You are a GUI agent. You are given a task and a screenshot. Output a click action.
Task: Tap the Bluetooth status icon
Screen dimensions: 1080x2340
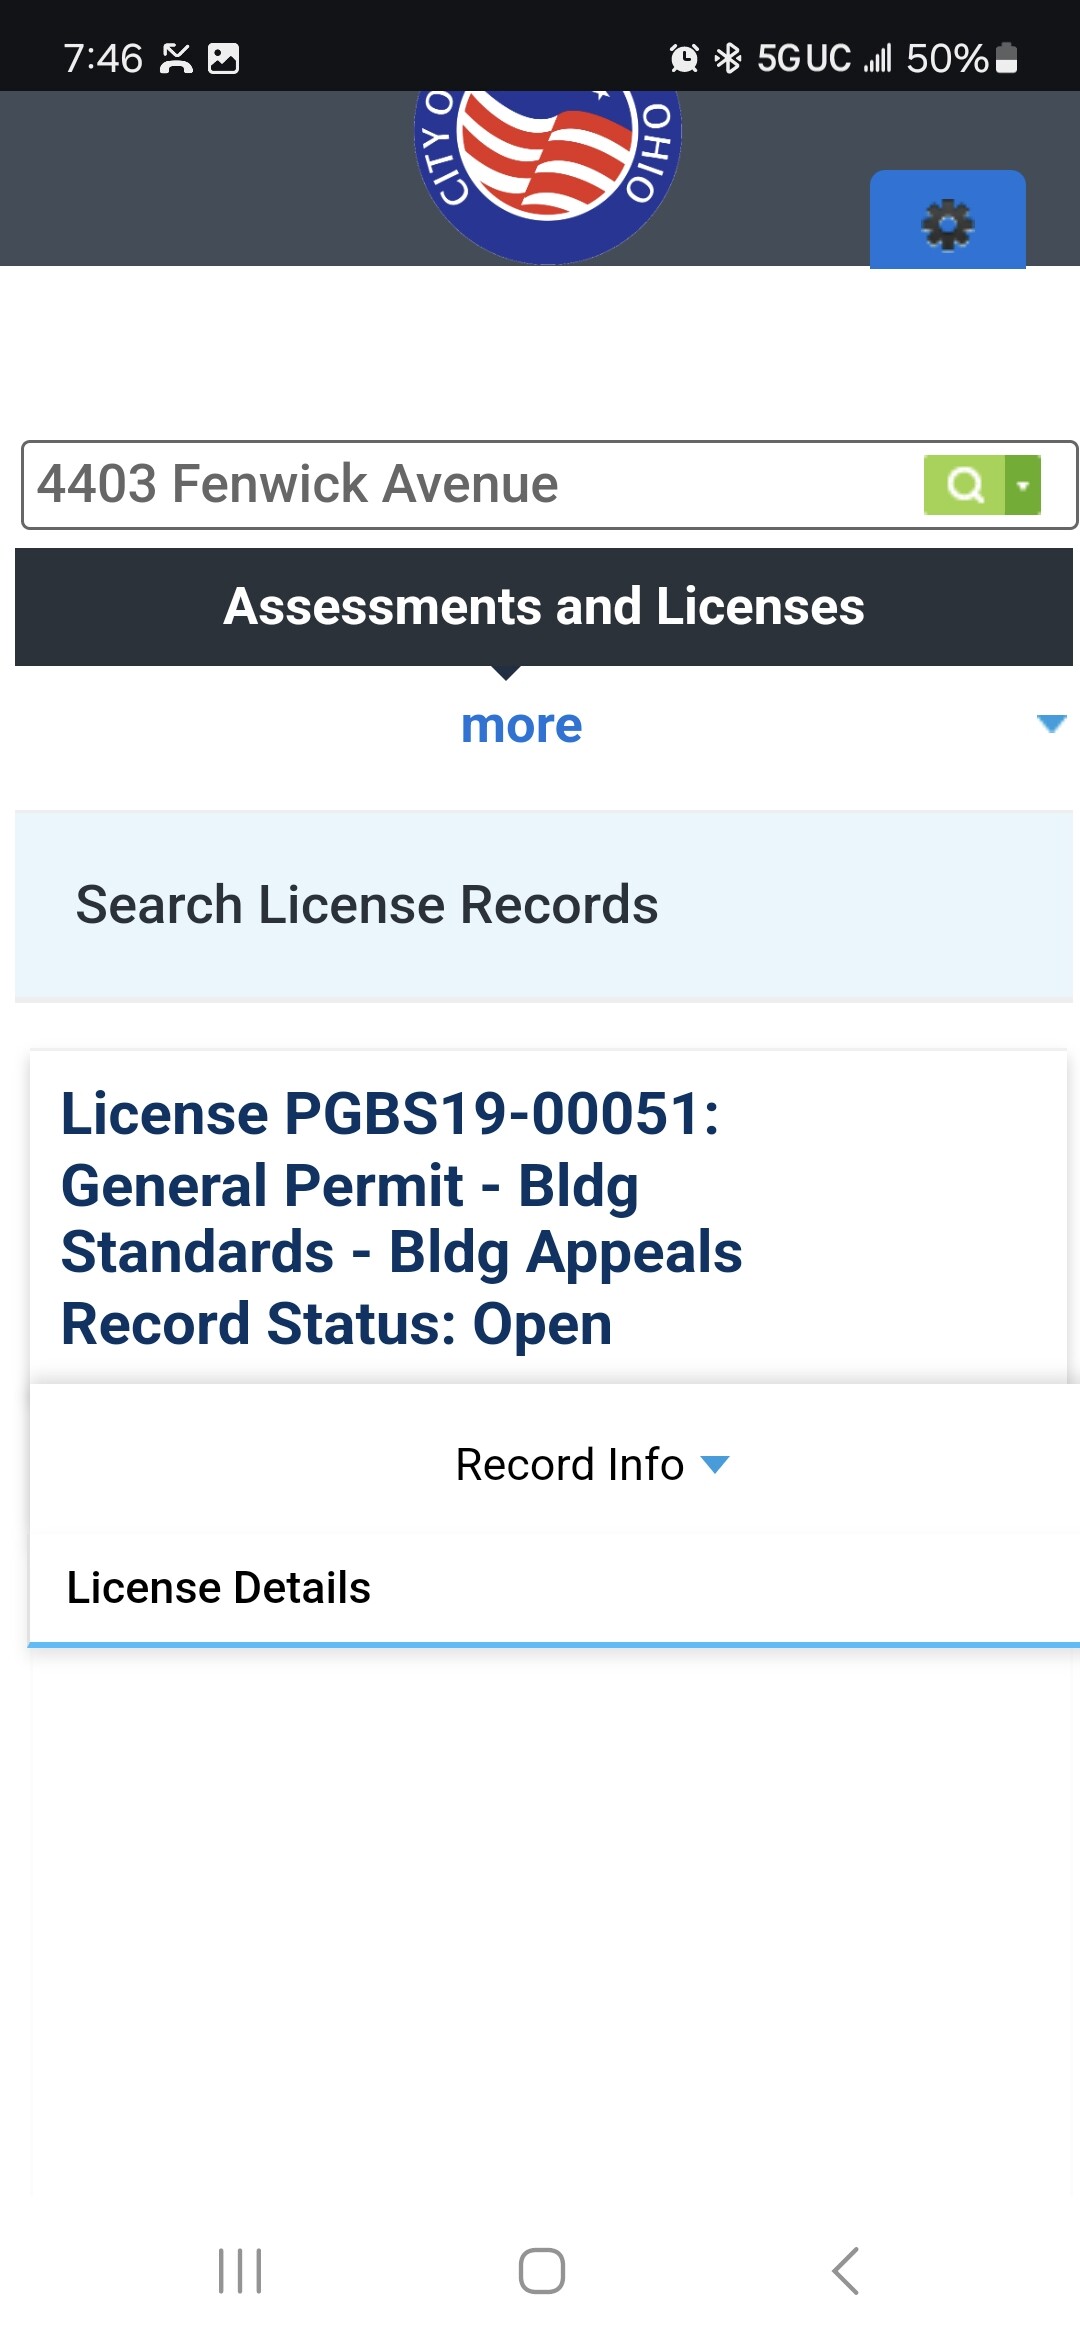point(728,59)
